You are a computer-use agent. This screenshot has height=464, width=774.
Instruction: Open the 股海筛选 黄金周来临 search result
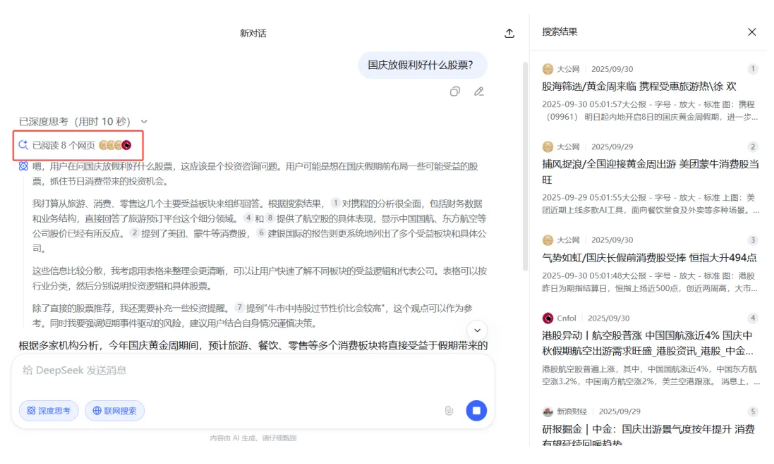(x=638, y=86)
